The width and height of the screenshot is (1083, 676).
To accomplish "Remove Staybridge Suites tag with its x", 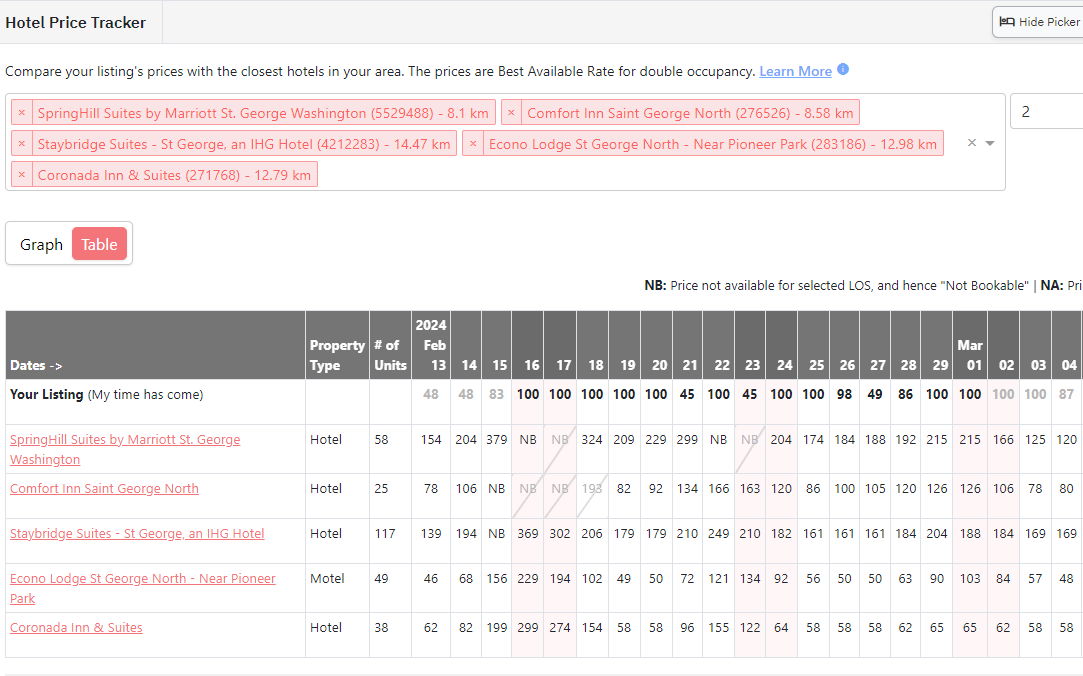I will point(21,144).
